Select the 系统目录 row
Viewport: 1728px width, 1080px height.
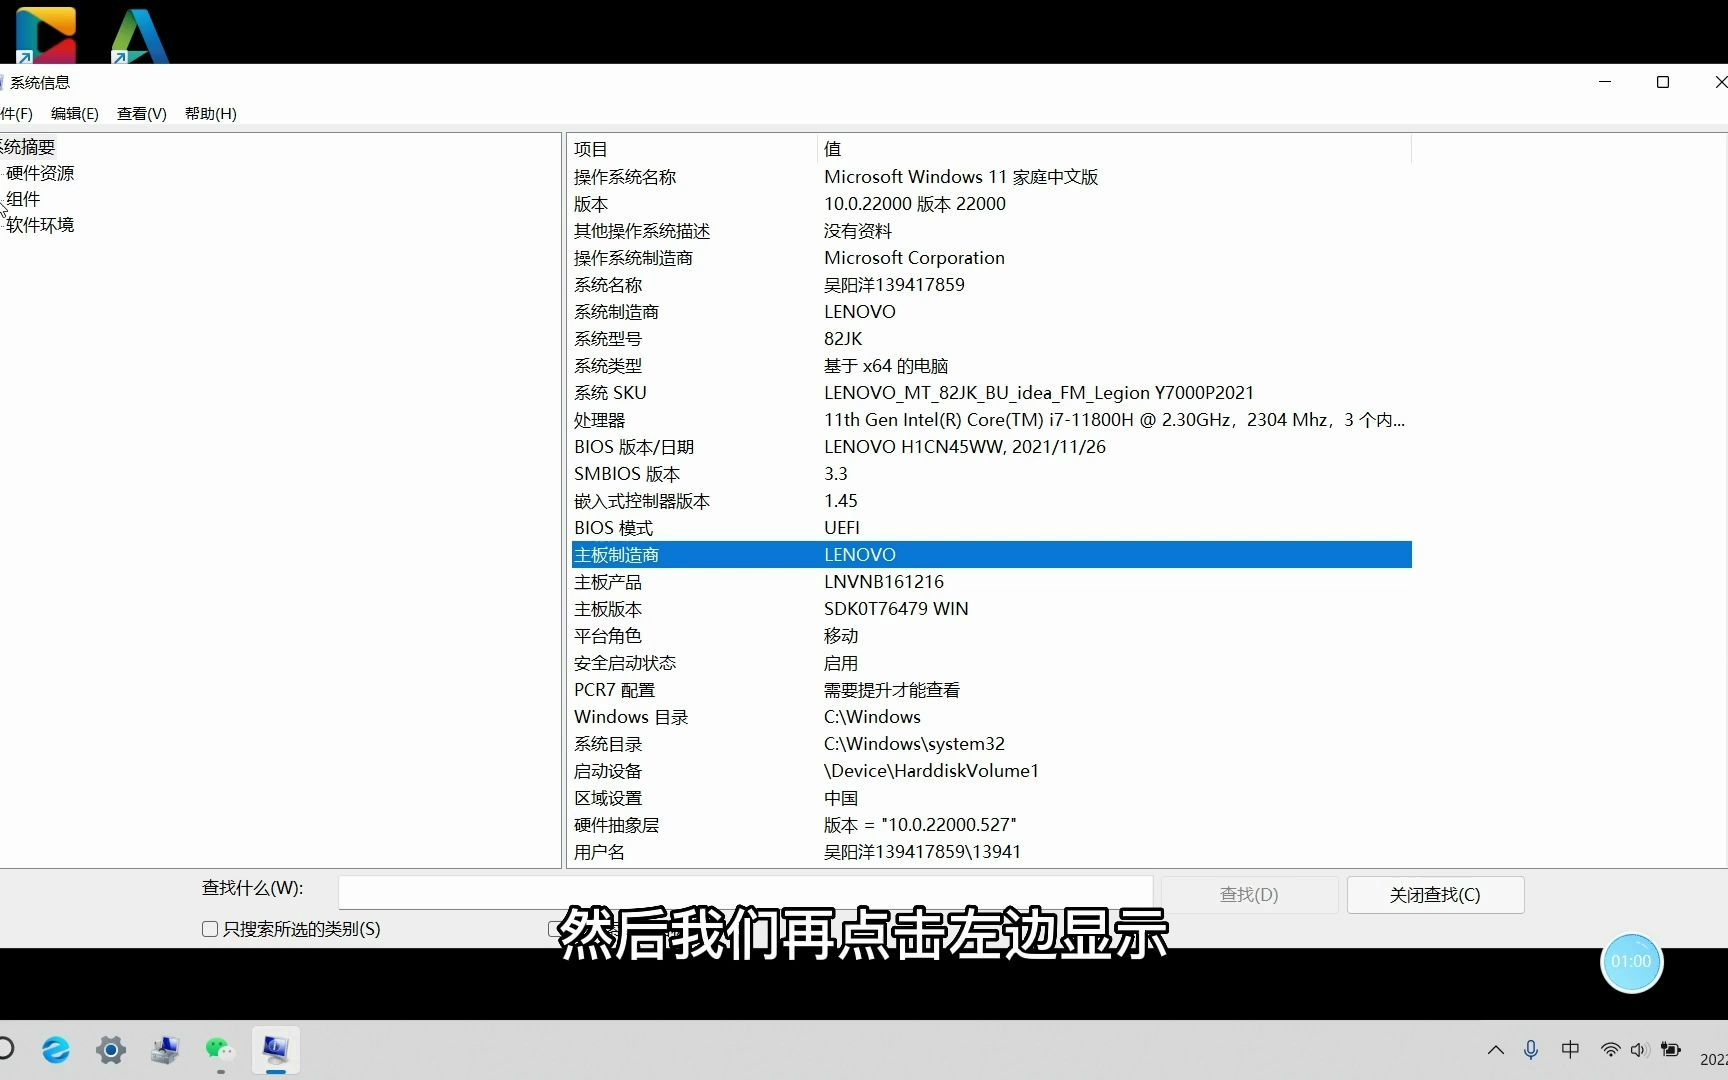tap(991, 744)
